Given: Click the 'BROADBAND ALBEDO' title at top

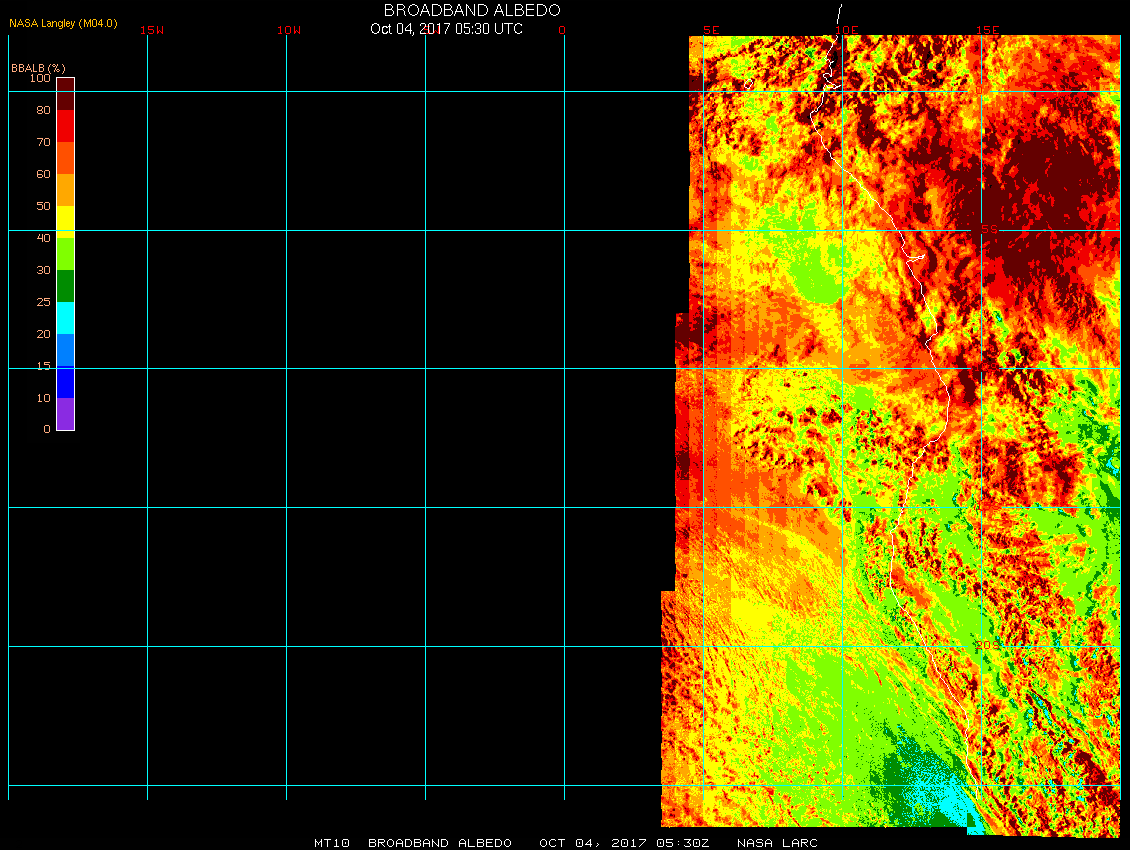Looking at the screenshot, I should pos(472,10).
